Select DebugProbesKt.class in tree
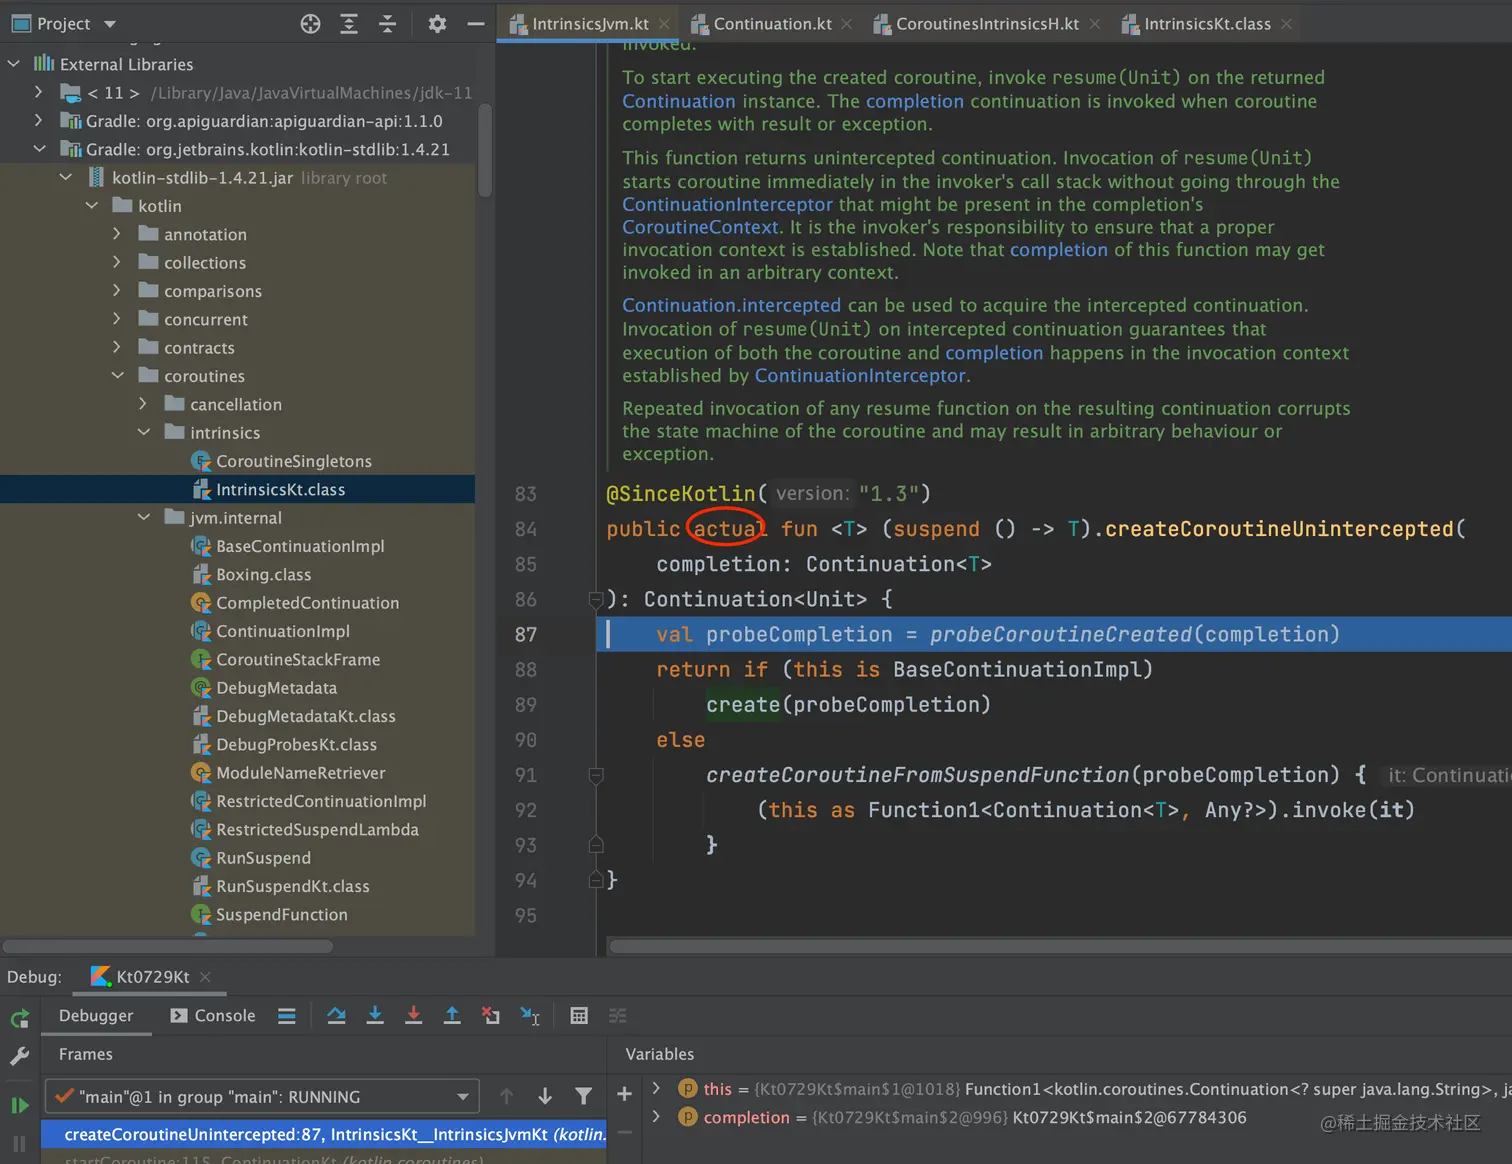This screenshot has height=1164, width=1512. (x=296, y=744)
